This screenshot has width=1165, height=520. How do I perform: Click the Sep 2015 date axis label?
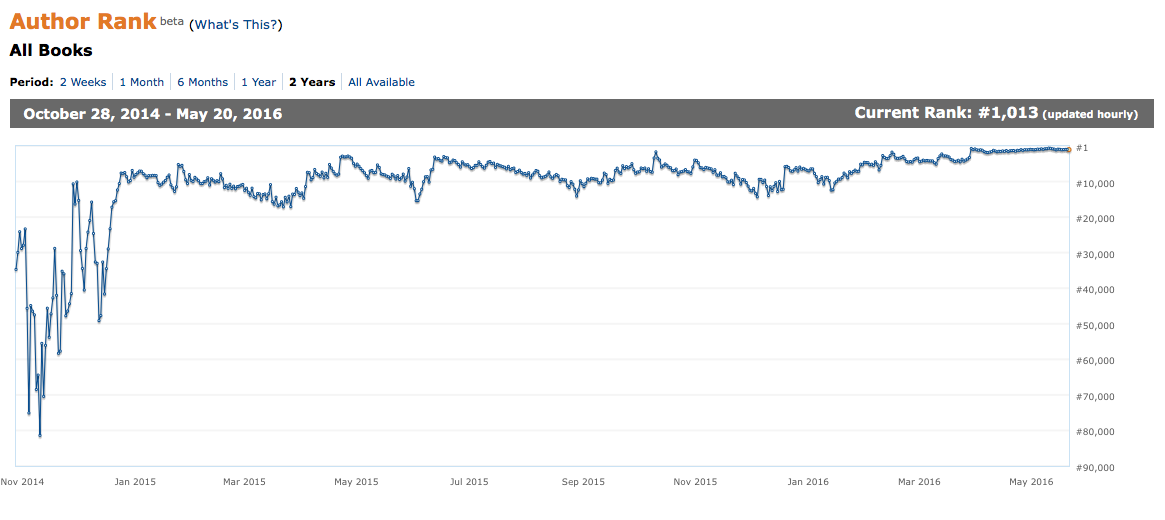tap(584, 482)
